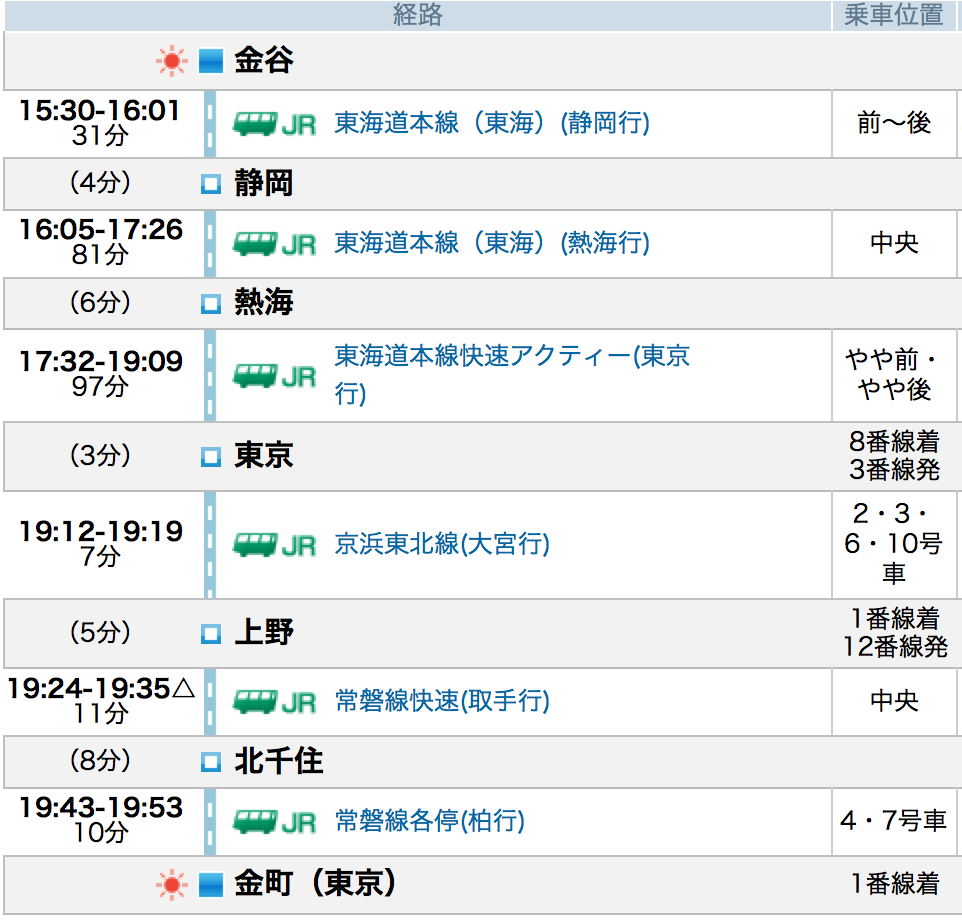Open the 東海道本線快速アクティー(東京行) link
962x924 pixels.
click(512, 374)
